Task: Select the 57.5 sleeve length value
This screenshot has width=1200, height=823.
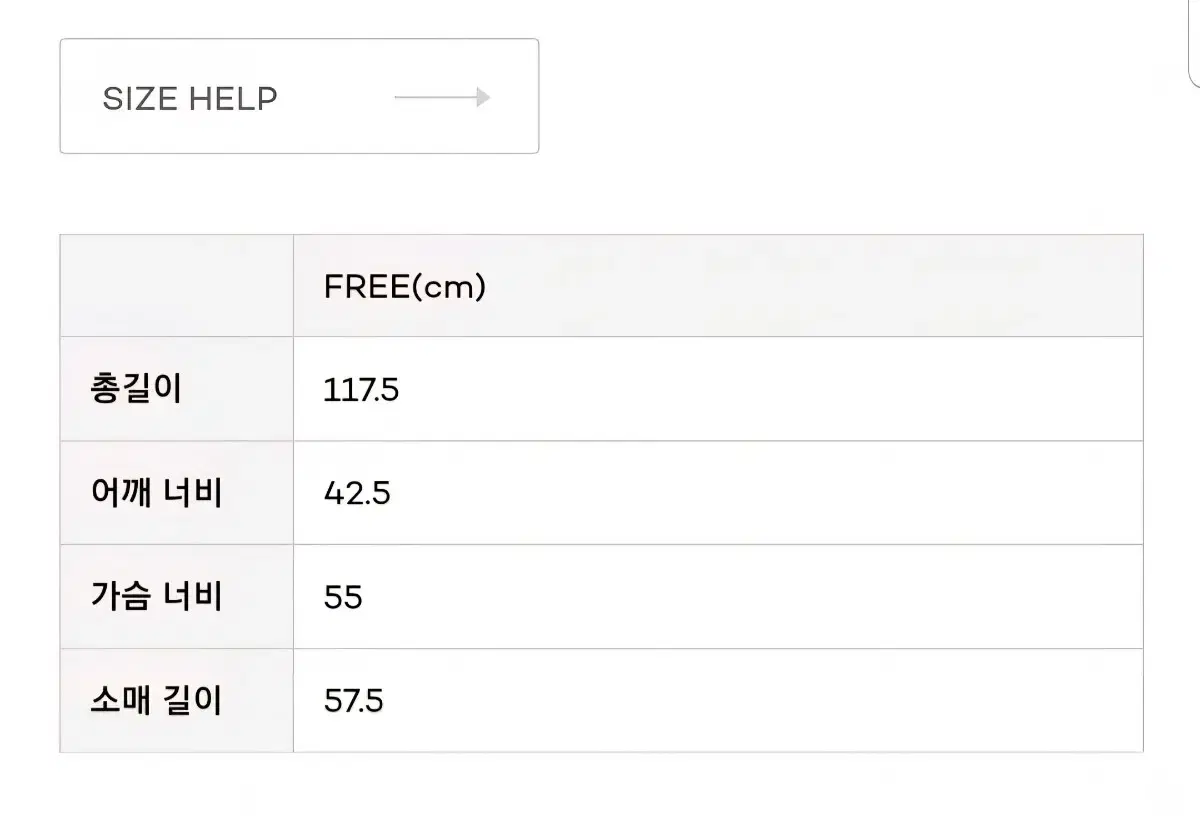Action: 354,702
